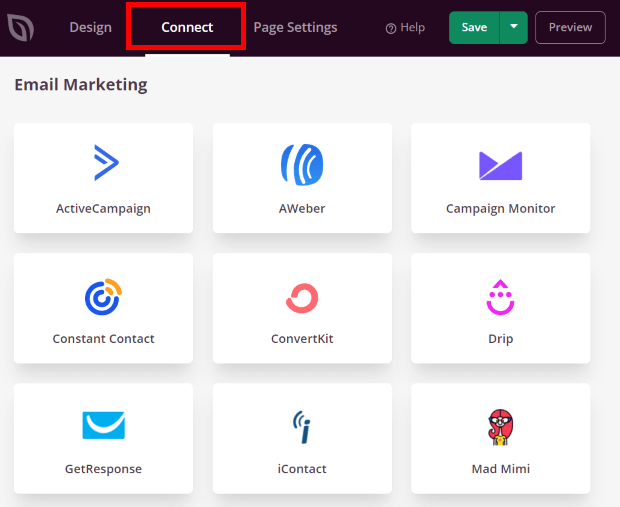Viewport: 620px width, 507px height.
Task: Open the Save dropdown arrow
Action: [514, 27]
